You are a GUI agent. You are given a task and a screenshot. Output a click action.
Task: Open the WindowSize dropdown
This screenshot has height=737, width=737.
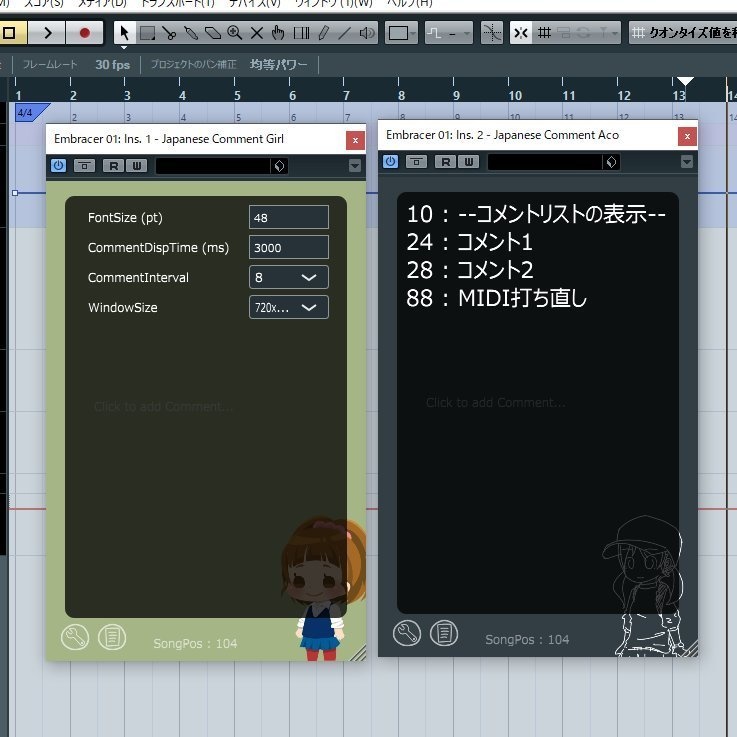pyautogui.click(x=289, y=307)
